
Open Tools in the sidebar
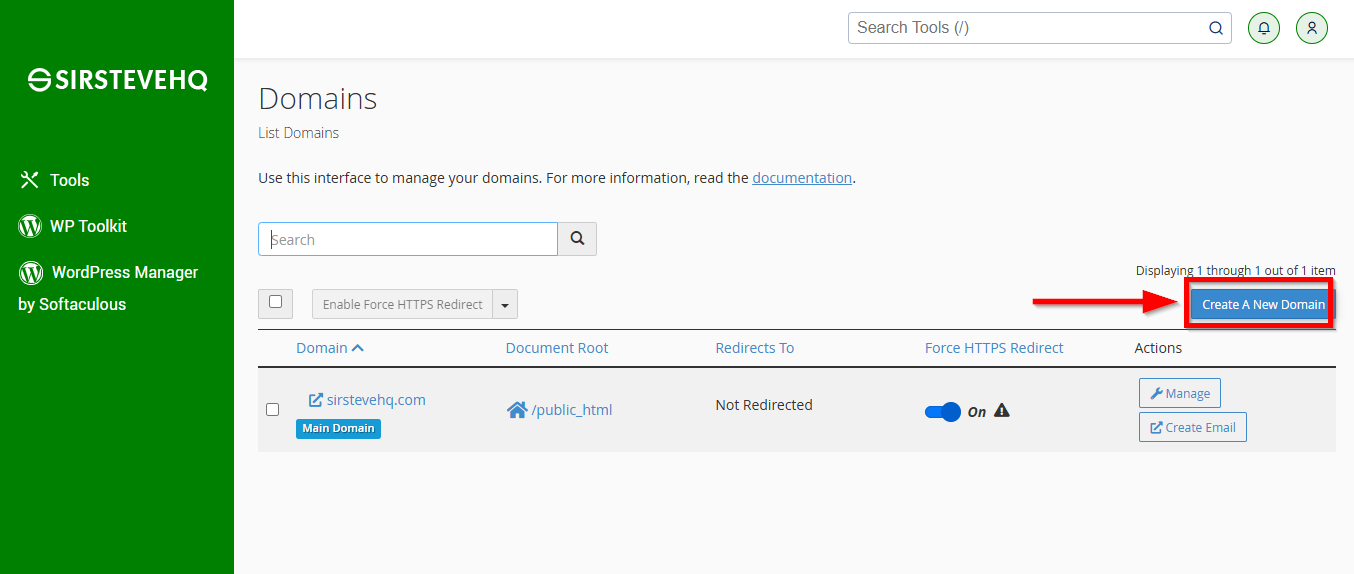pos(55,180)
